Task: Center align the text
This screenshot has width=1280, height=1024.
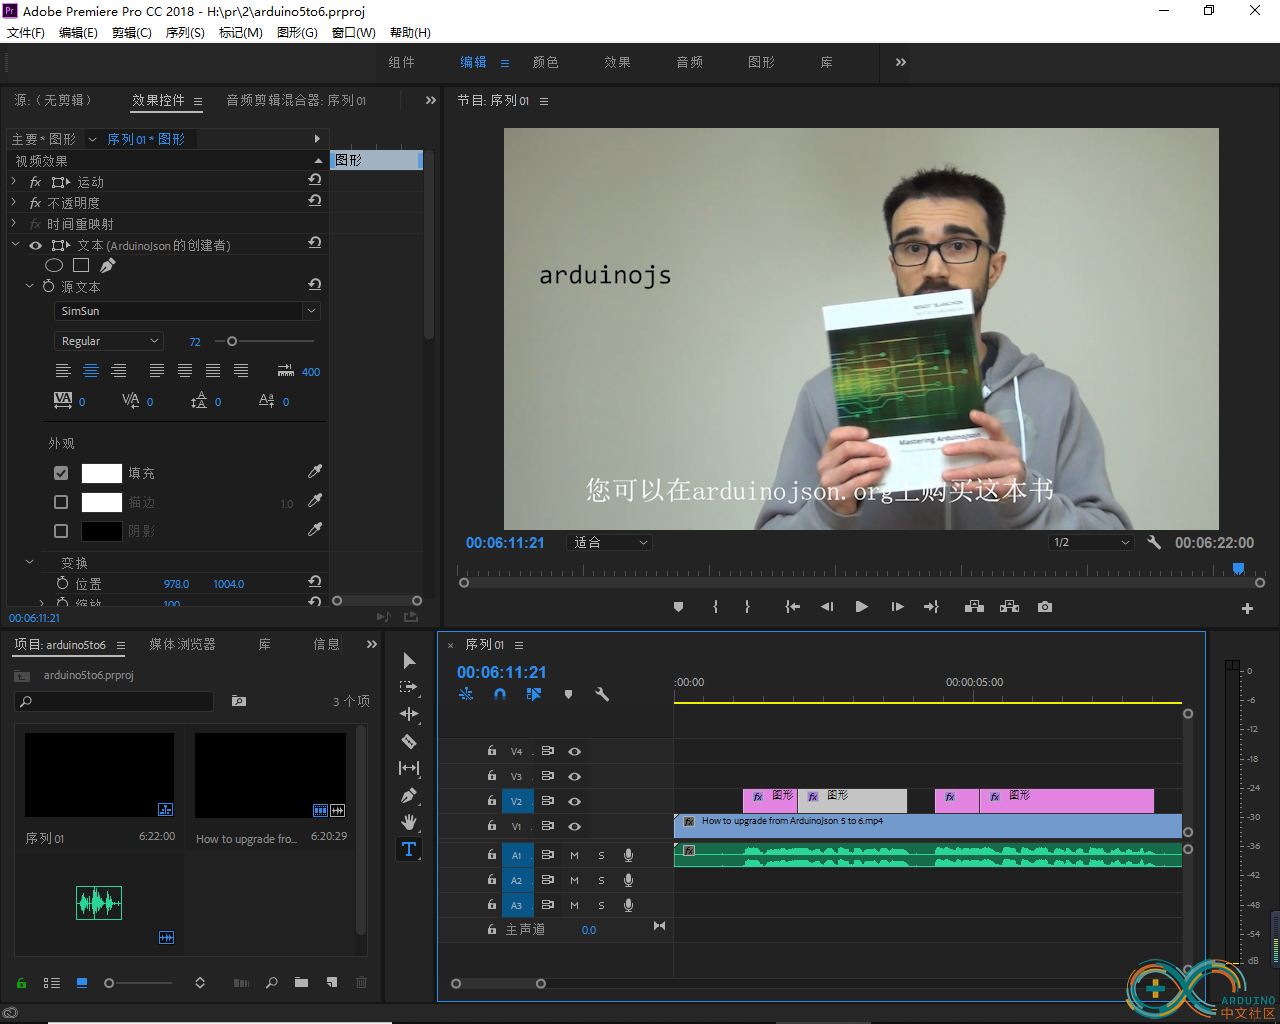Action: (x=91, y=371)
